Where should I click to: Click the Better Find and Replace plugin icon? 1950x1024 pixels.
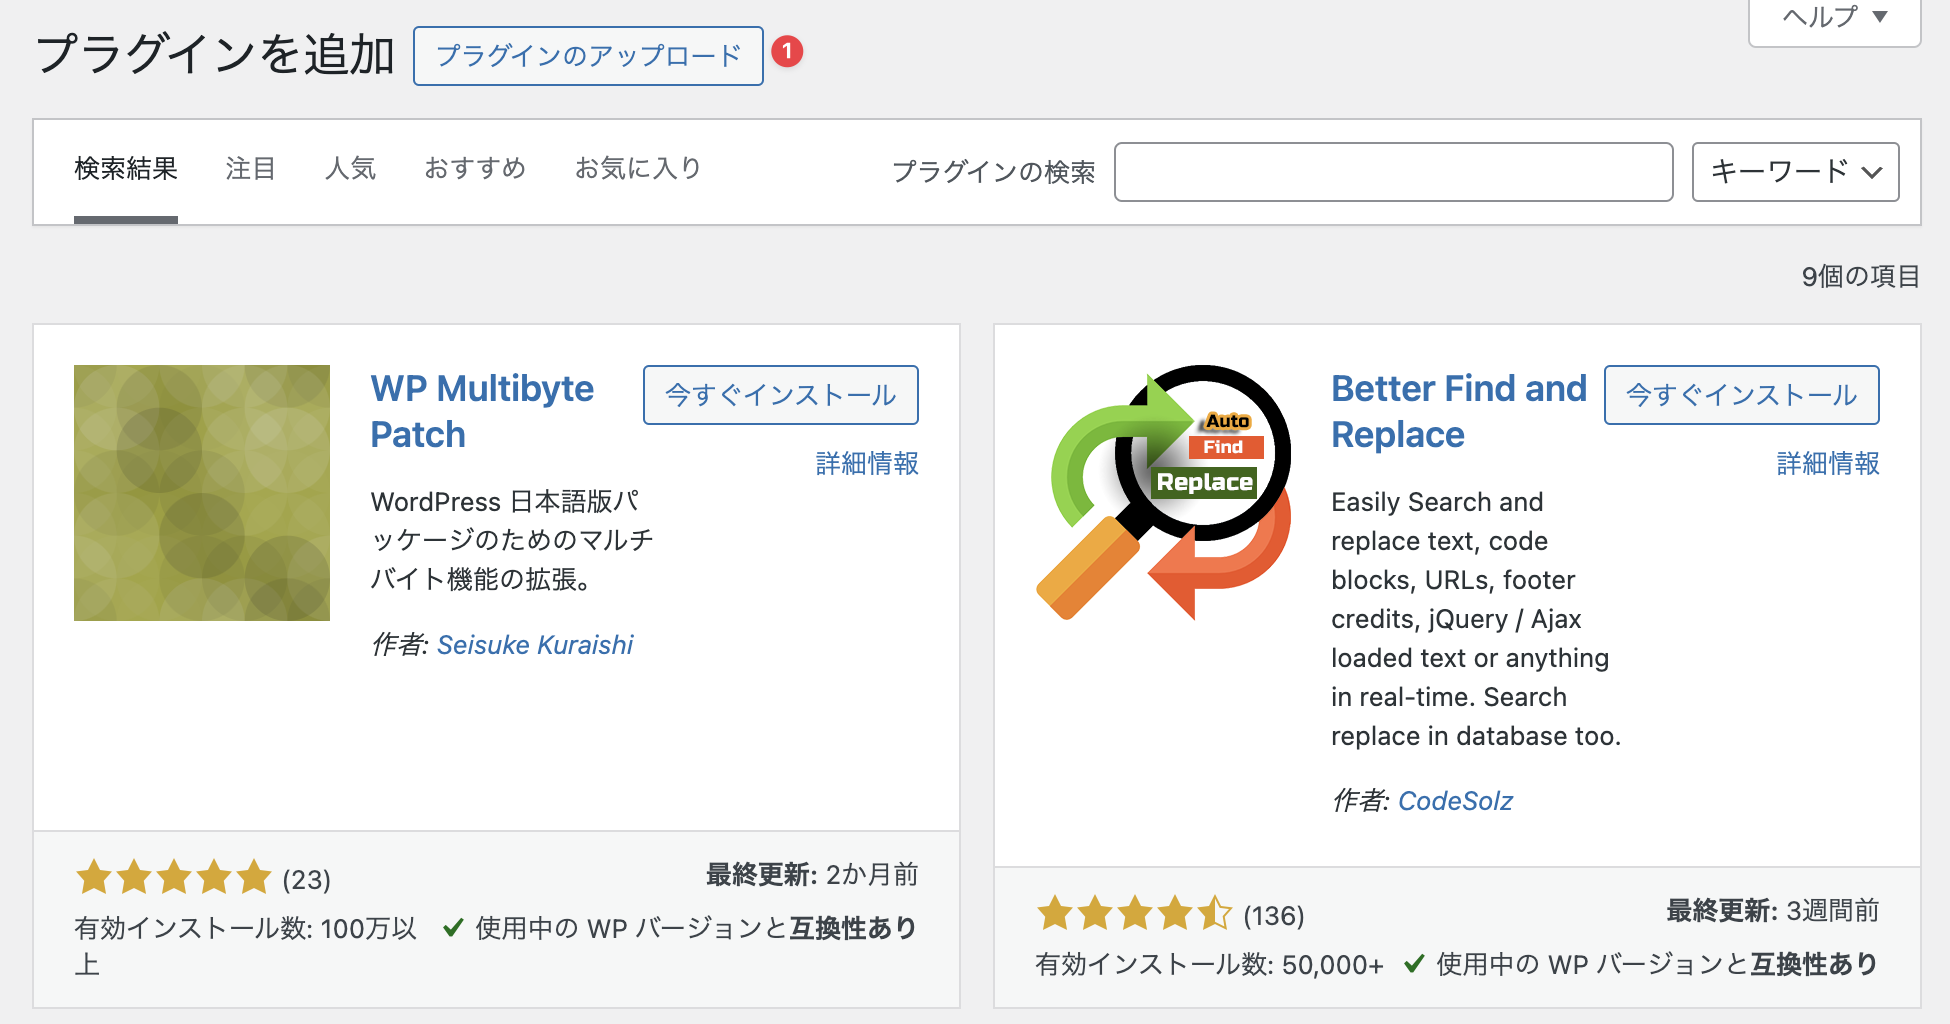point(1163,492)
